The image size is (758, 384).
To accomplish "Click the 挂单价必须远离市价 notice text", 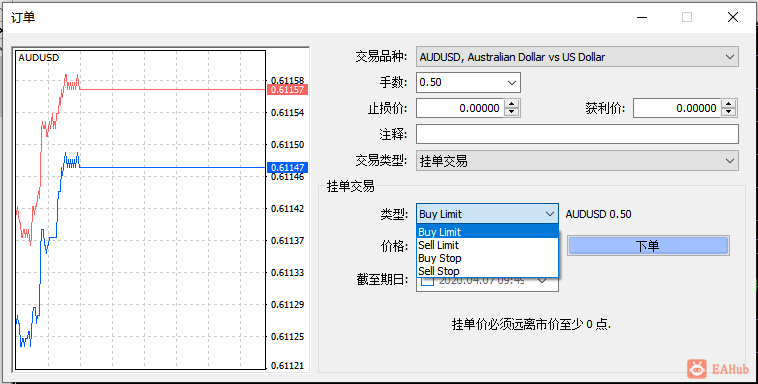I will pyautogui.click(x=531, y=324).
